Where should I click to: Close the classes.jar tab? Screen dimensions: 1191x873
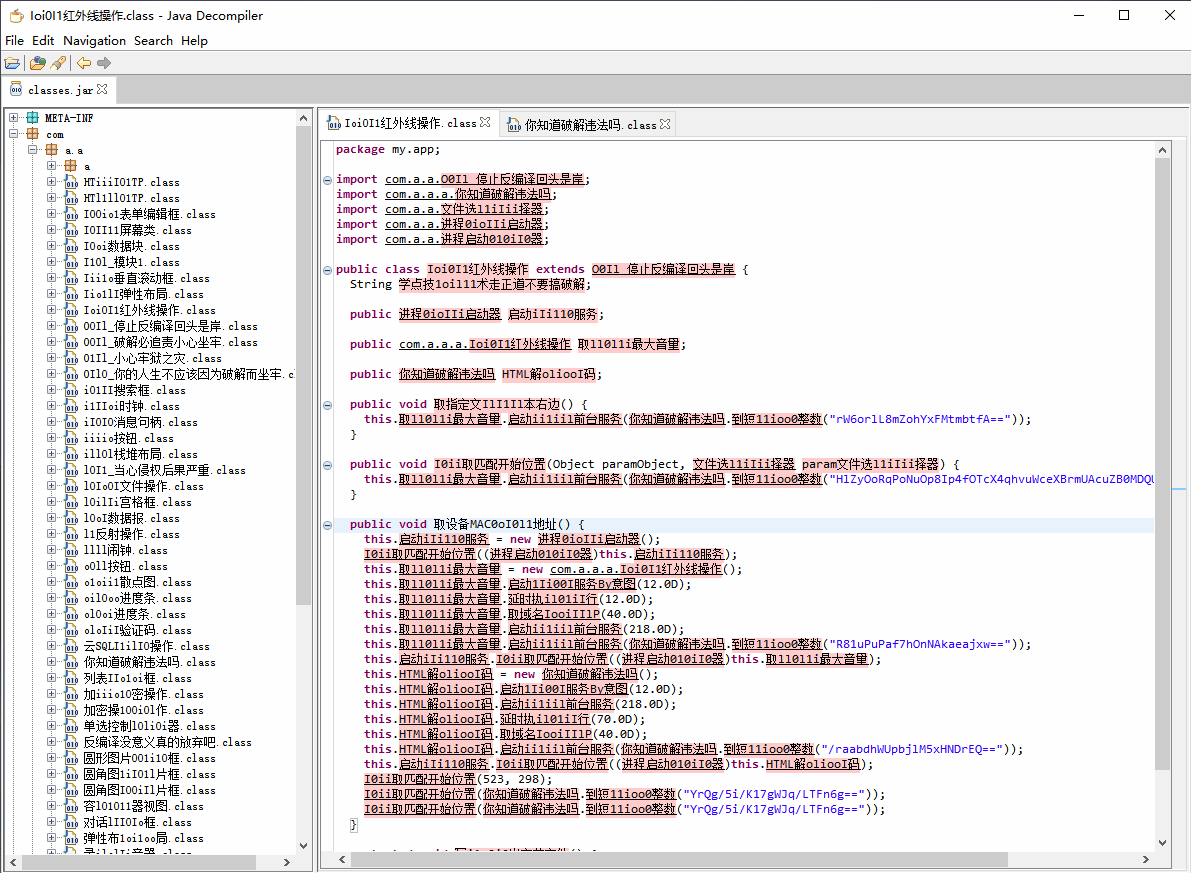[x=102, y=89]
